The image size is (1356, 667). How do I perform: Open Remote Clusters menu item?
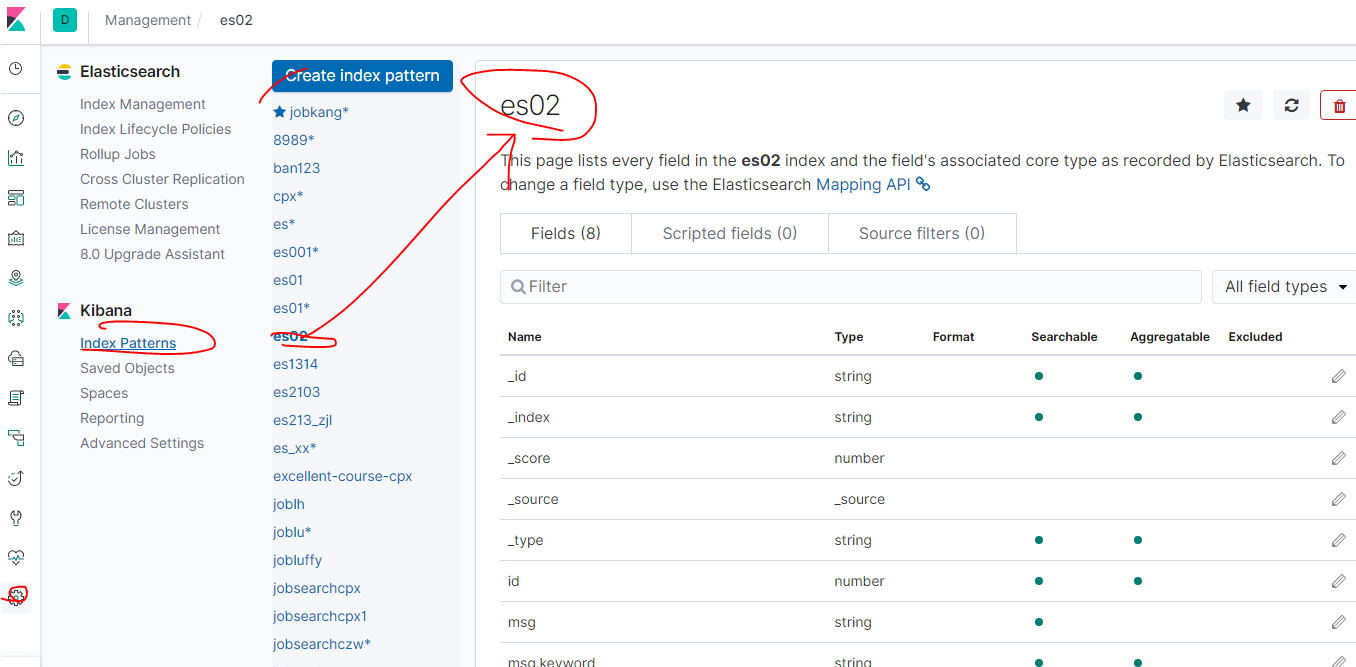pyautogui.click(x=134, y=204)
